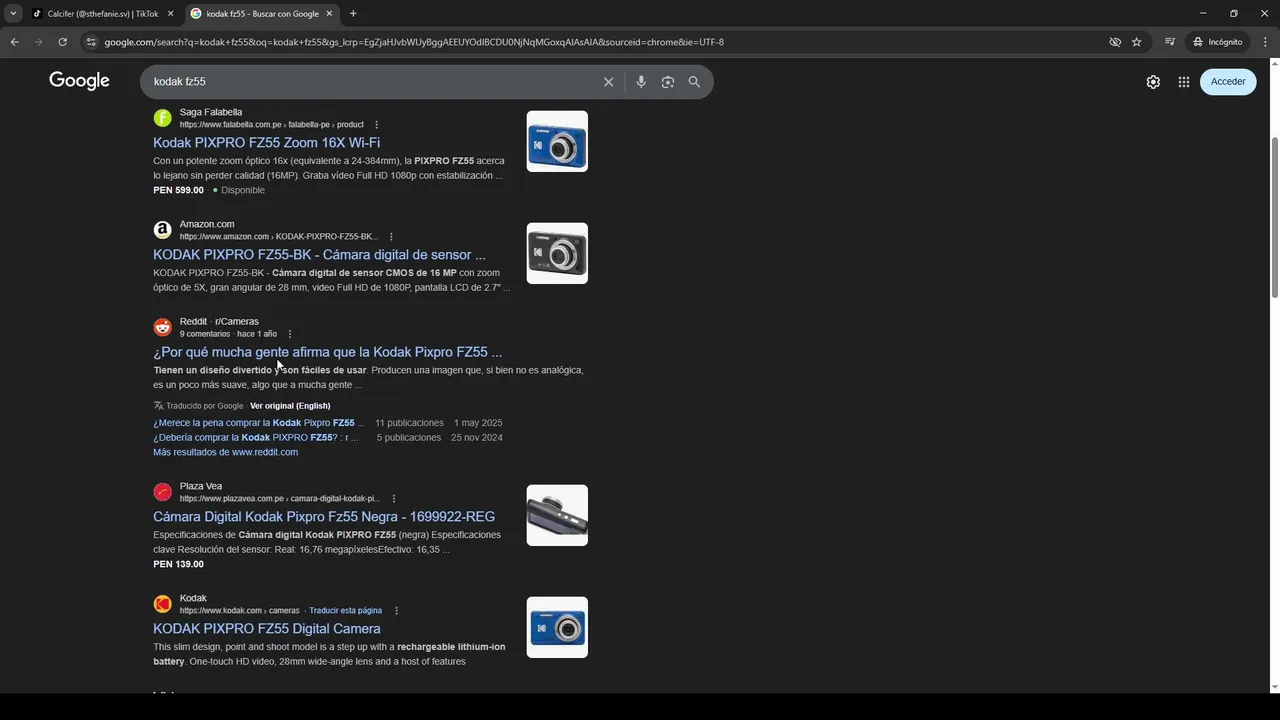Click the address bar URL
The image size is (1280, 720).
414,42
